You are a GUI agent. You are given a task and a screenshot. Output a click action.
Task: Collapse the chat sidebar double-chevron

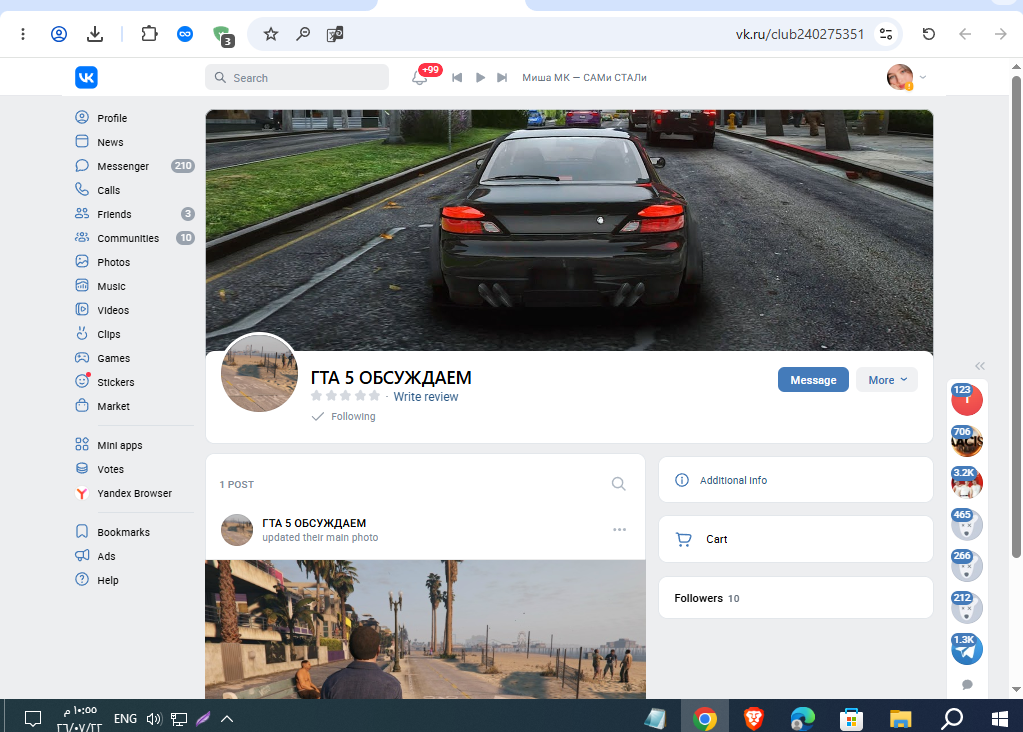(979, 366)
